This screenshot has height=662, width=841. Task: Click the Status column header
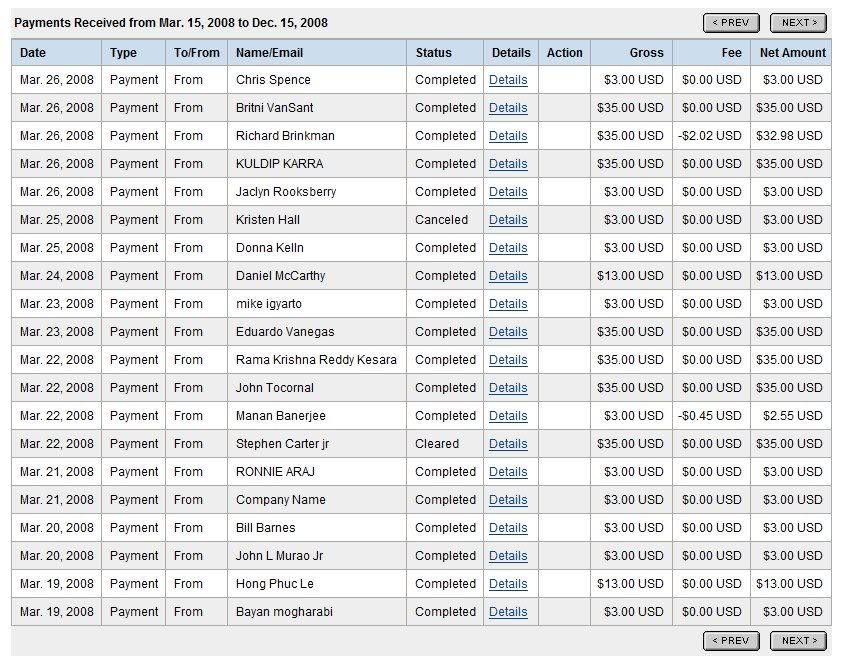pyautogui.click(x=433, y=53)
